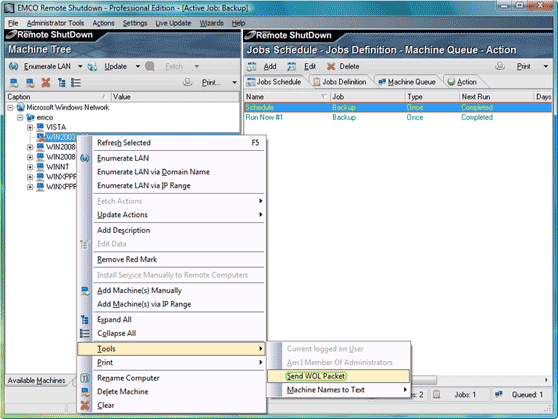Open the Enumerate LAN dropdown arrow
This screenshot has height=419, width=558.
click(x=80, y=67)
